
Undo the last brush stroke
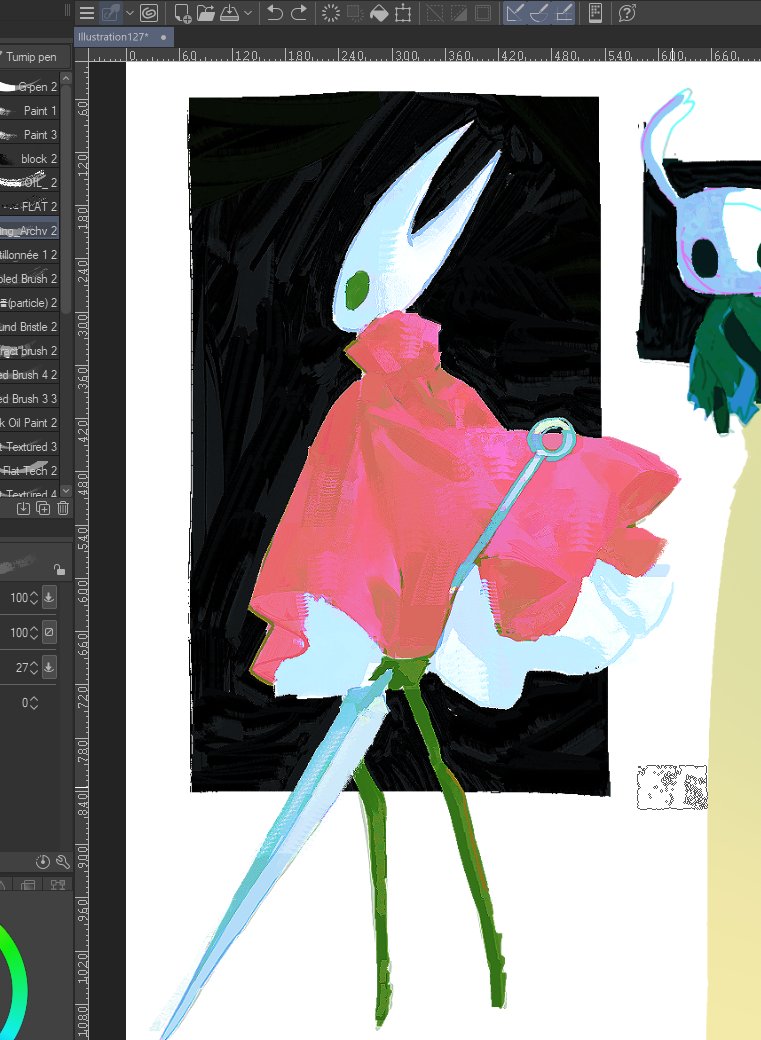[275, 13]
